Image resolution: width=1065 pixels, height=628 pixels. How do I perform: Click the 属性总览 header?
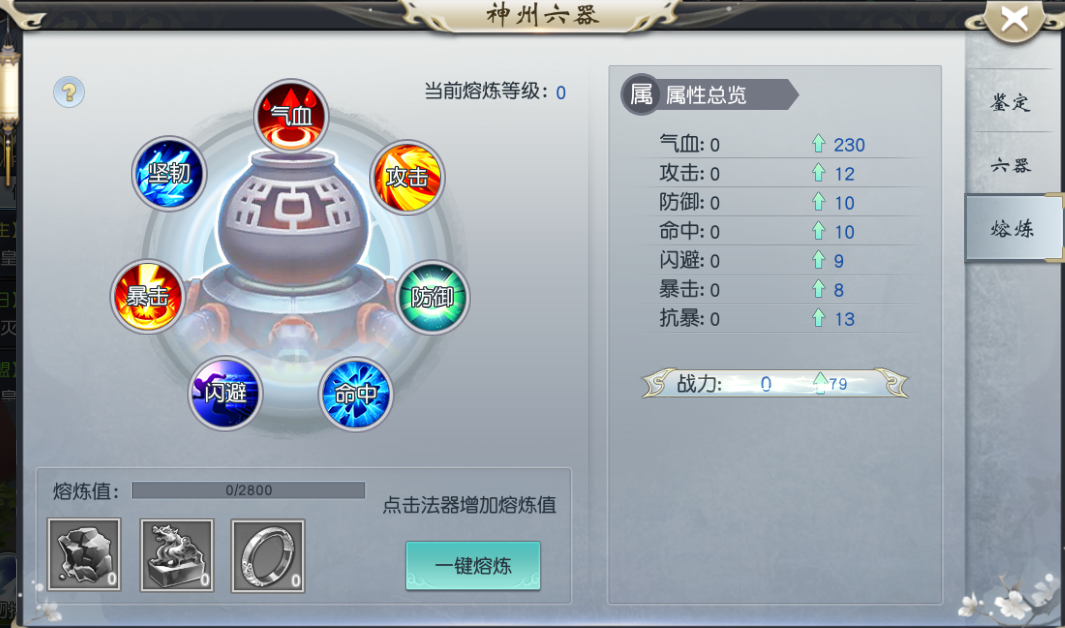tap(709, 94)
